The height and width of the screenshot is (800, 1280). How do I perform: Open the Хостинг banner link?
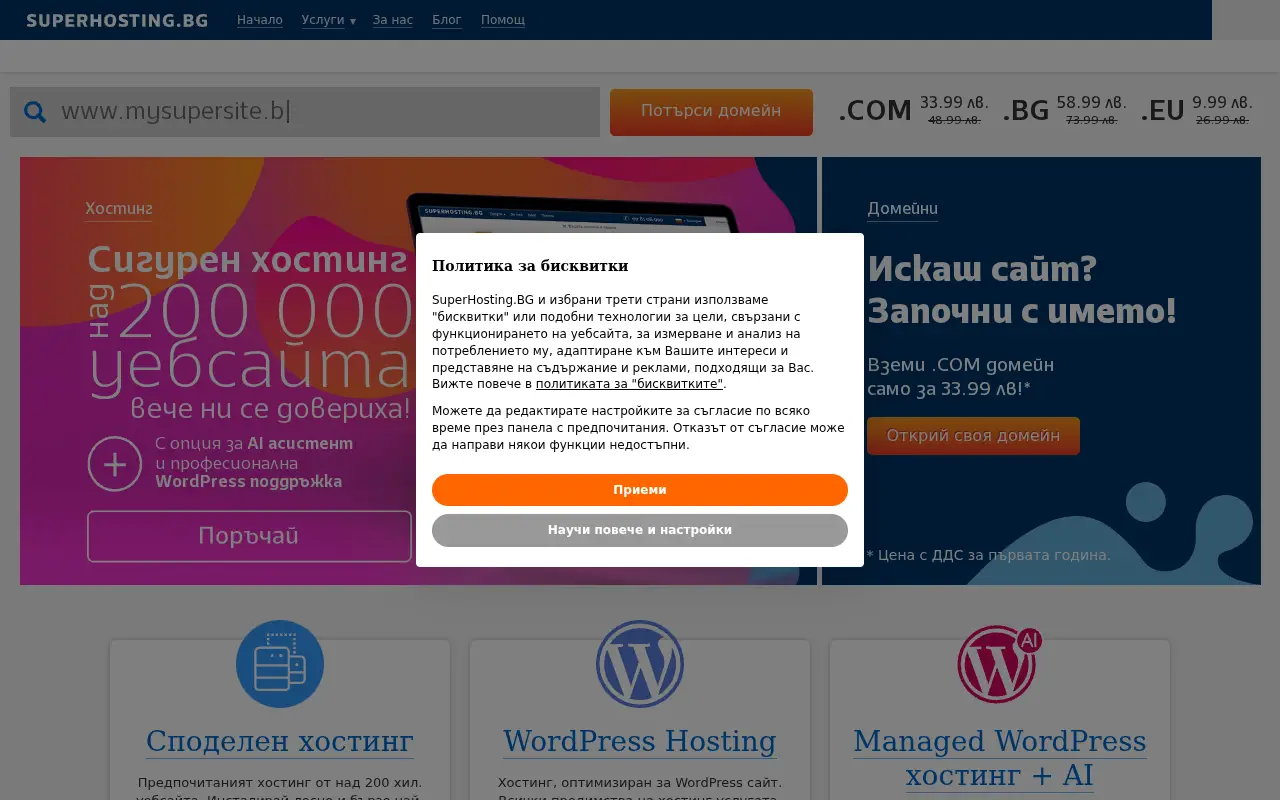point(119,209)
